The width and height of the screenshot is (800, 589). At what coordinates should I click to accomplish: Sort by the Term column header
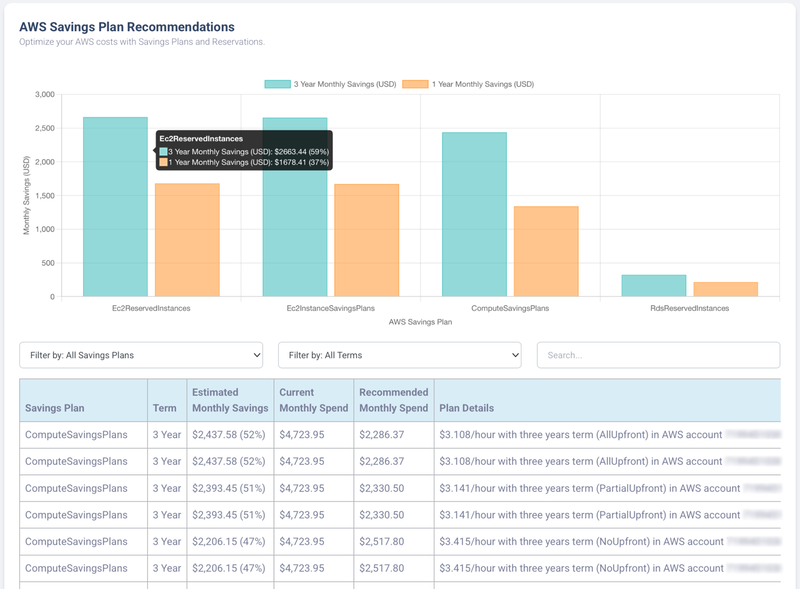(x=167, y=400)
